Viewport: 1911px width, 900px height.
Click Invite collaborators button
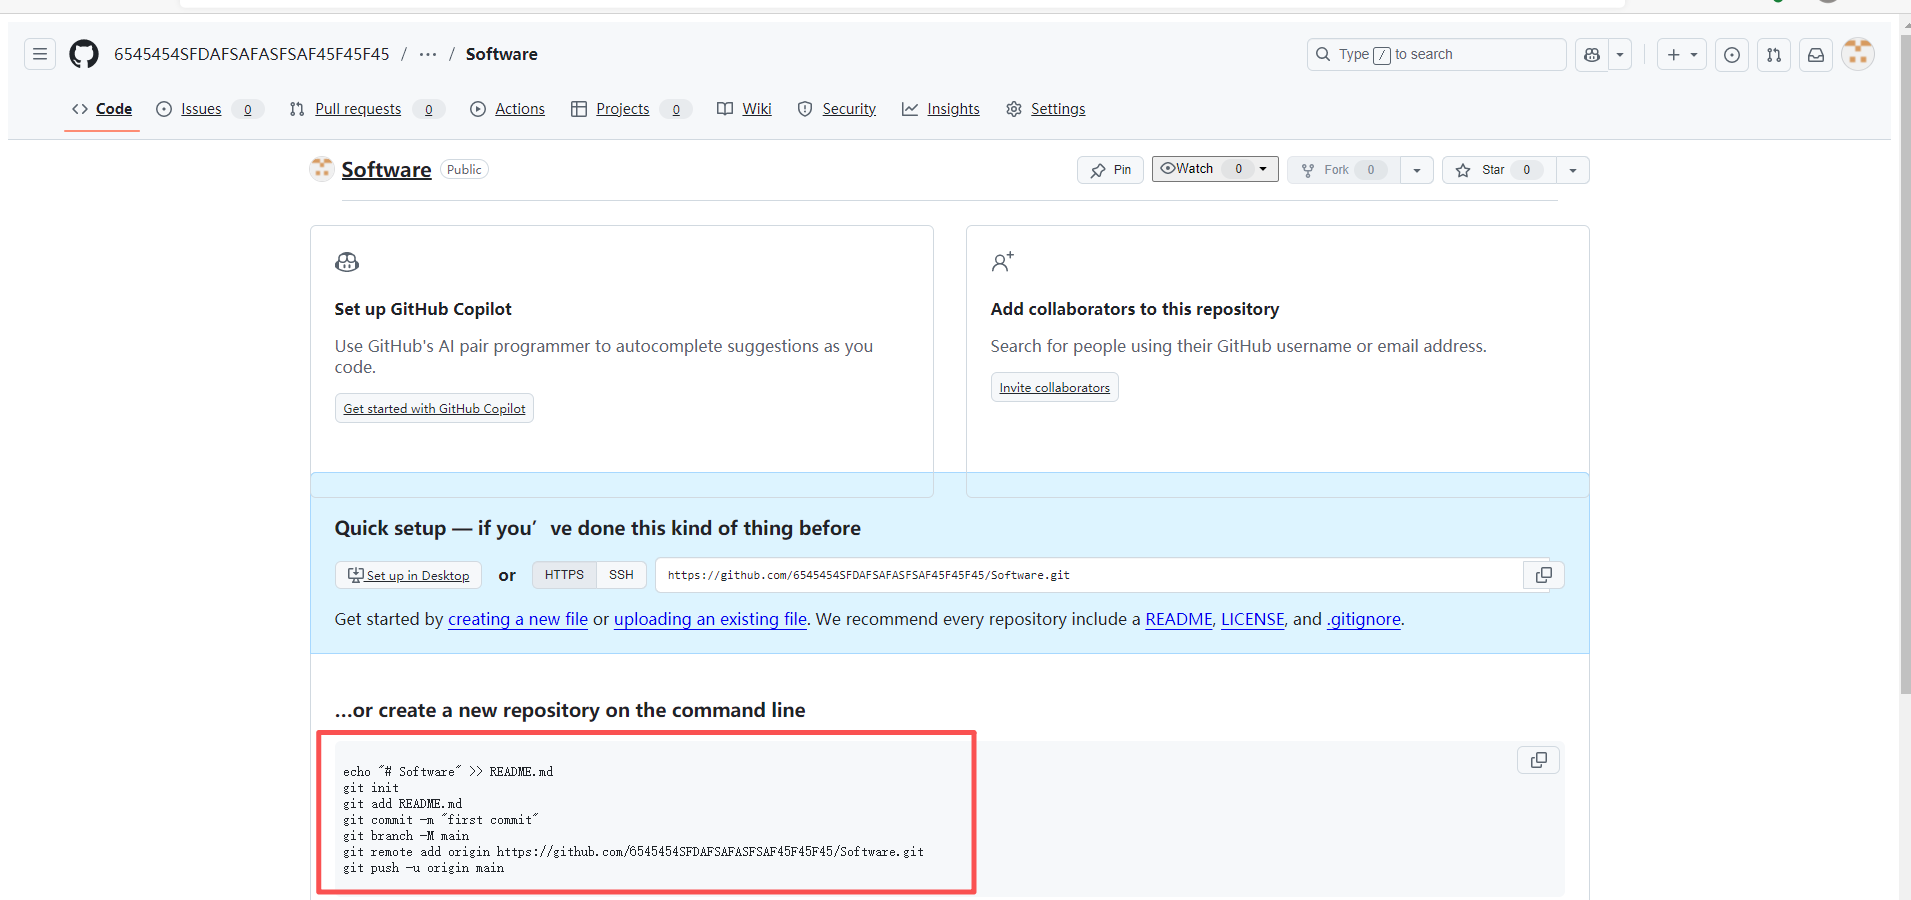pos(1054,387)
